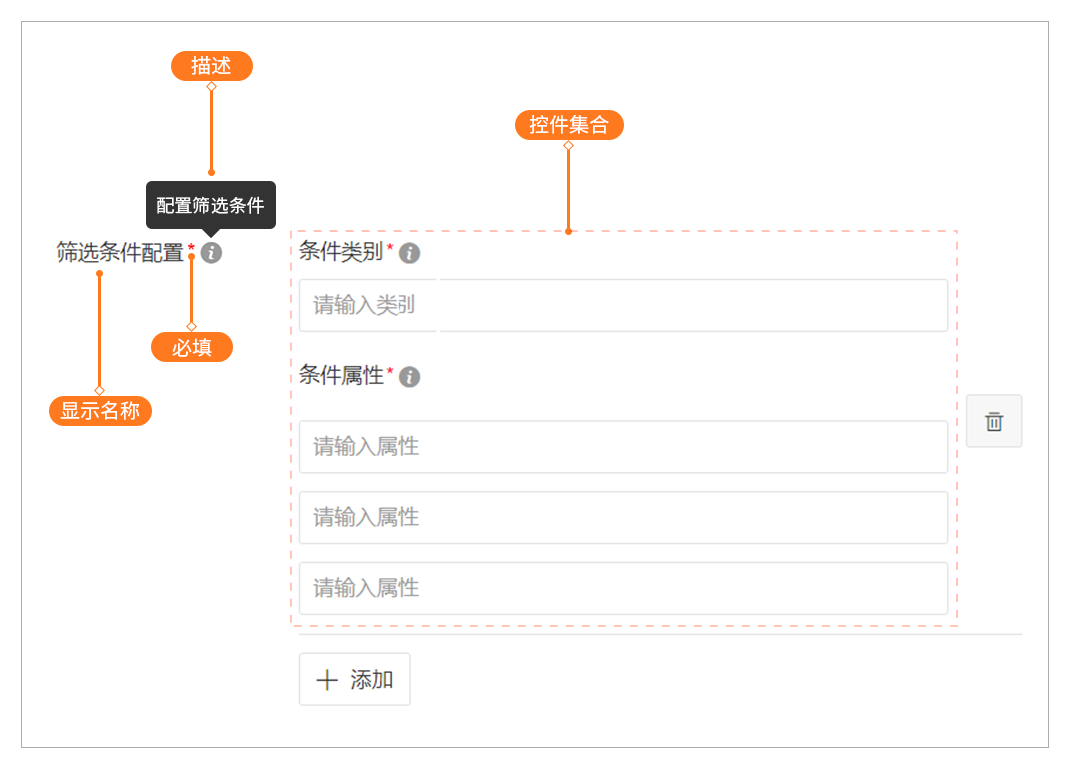Delete the condition group with trash icon

tap(994, 421)
